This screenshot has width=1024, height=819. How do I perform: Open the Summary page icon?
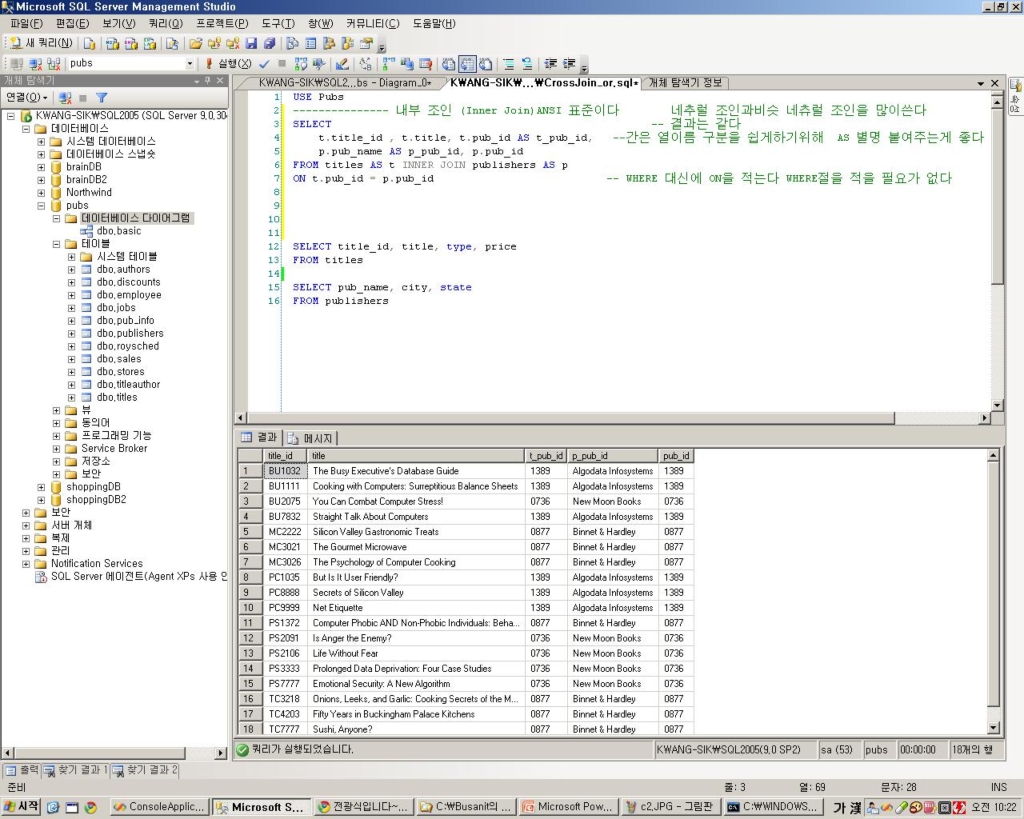click(311, 44)
